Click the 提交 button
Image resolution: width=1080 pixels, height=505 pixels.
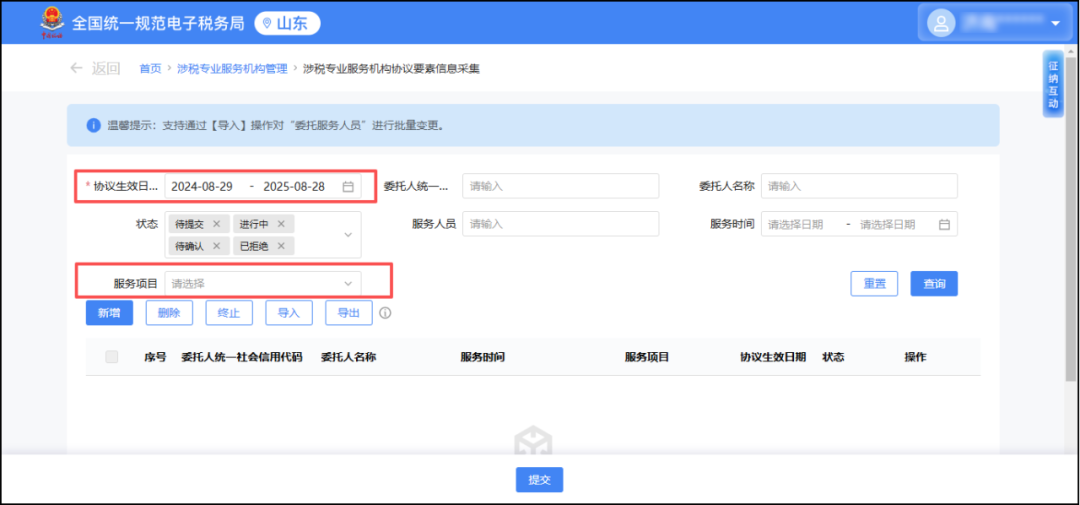click(539, 480)
